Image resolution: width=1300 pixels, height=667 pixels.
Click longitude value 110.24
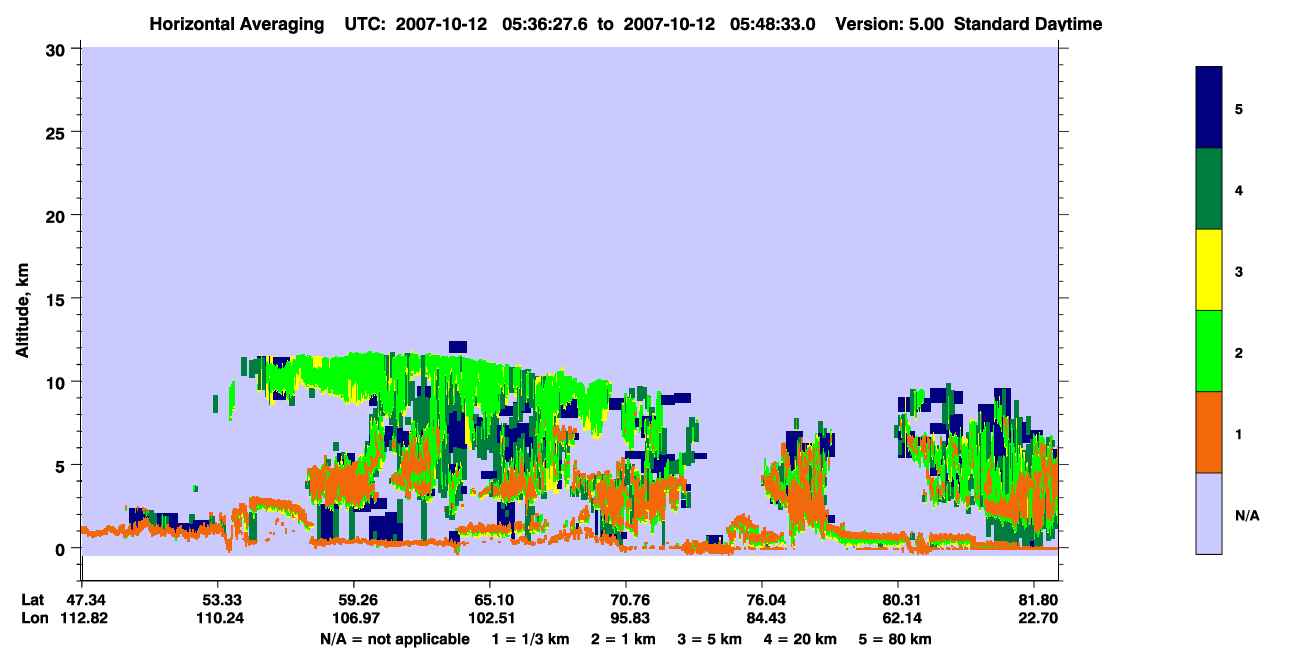click(x=218, y=618)
